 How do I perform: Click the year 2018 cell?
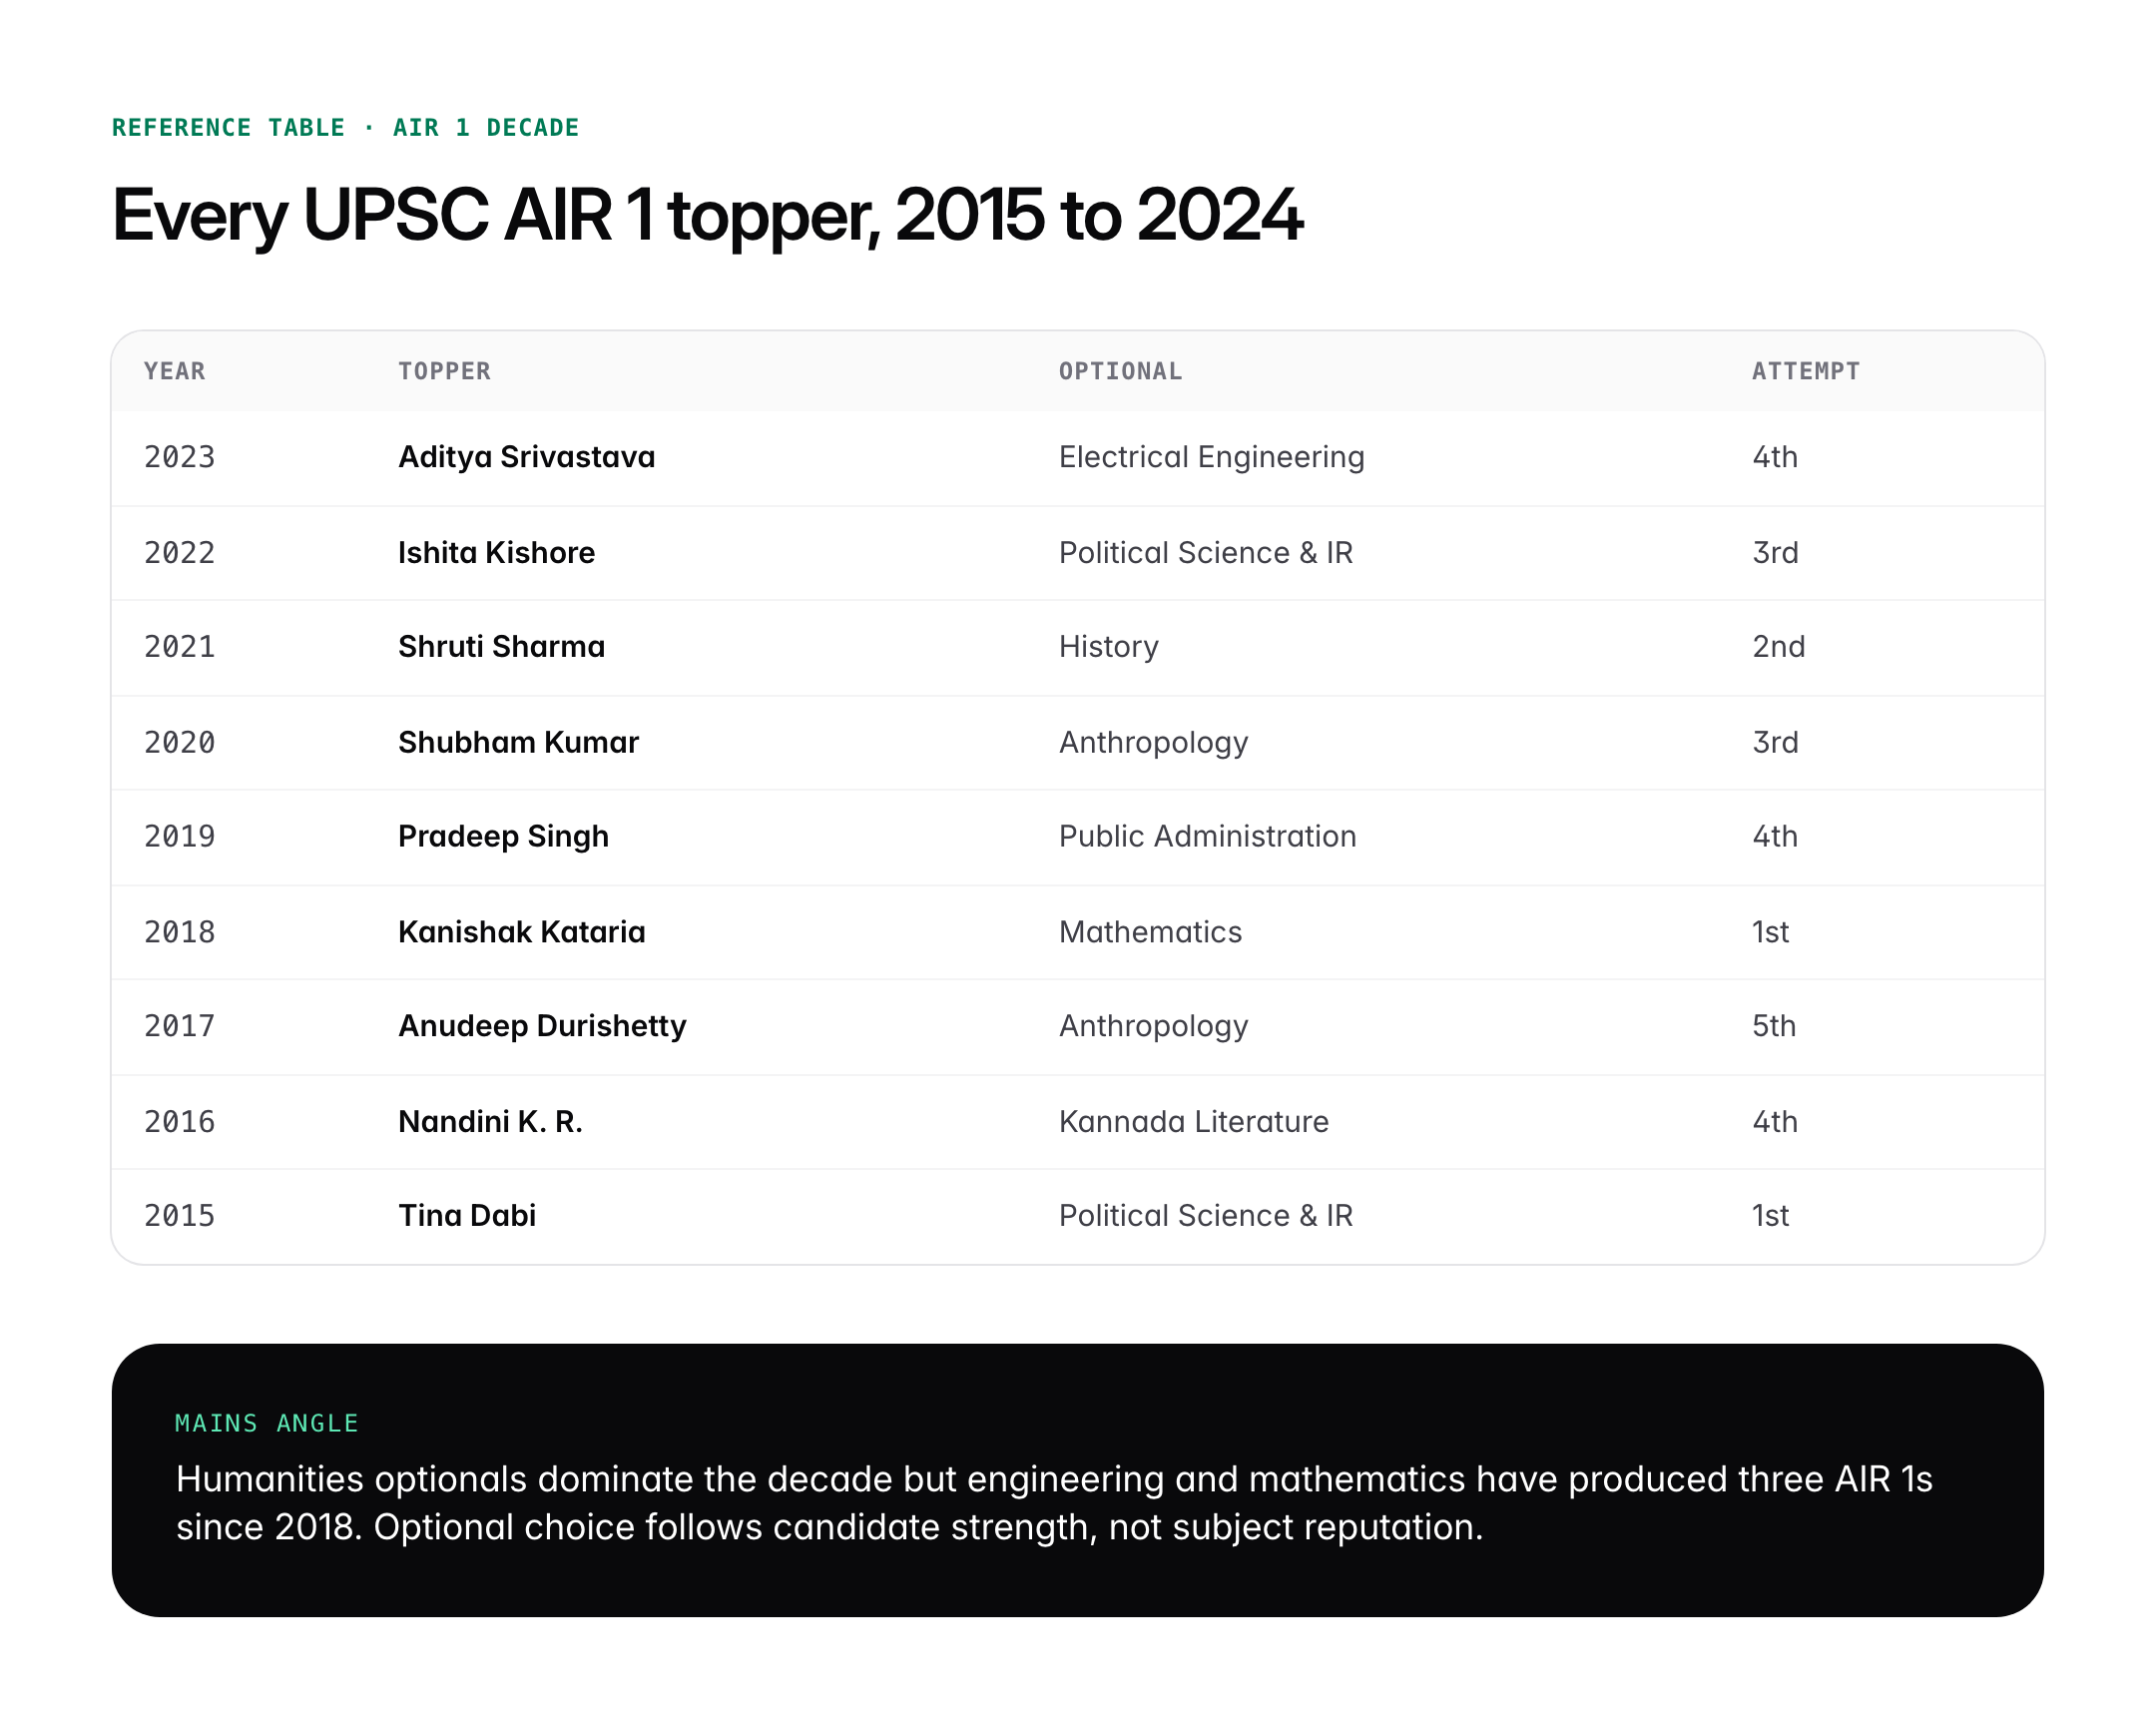pos(178,931)
